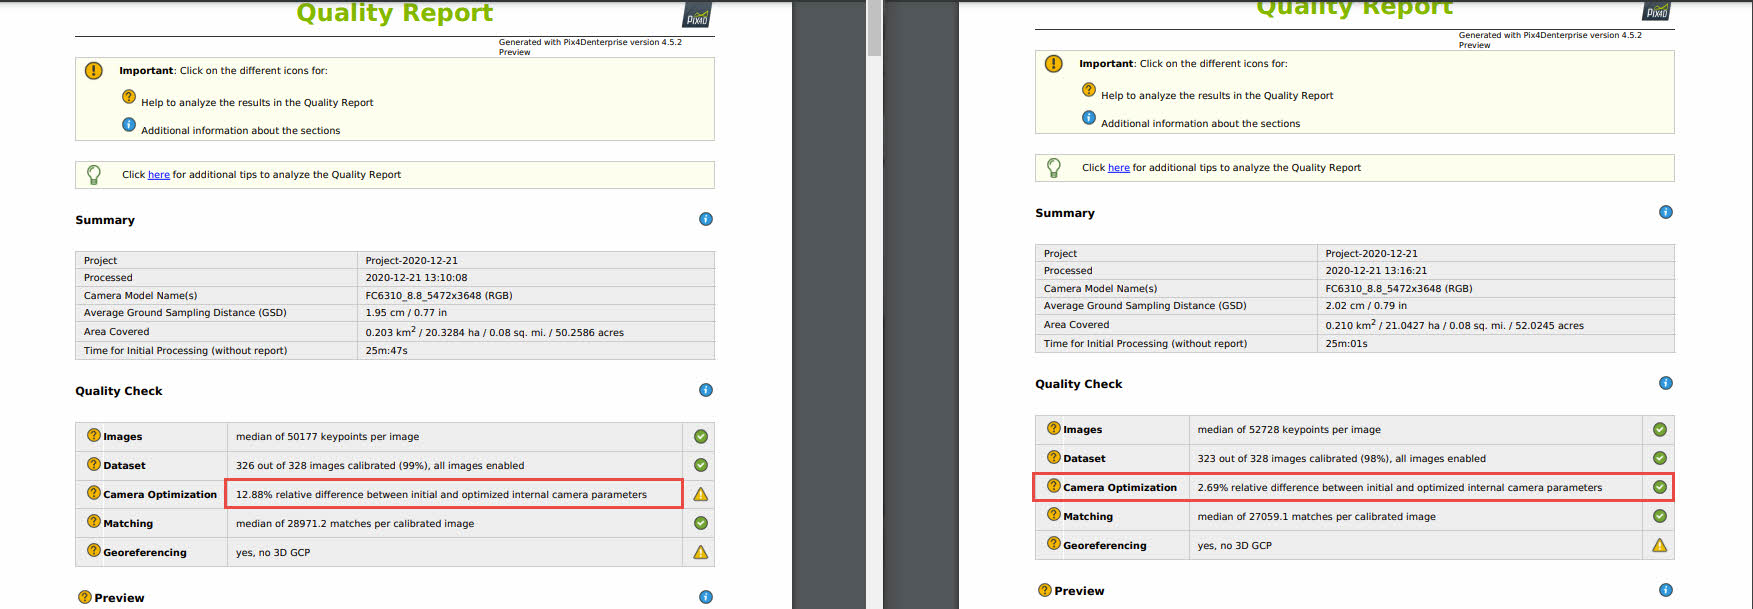The width and height of the screenshot is (1753, 609).
Task: Click help icon beside Camera Optimization in right report
Action: [1054, 486]
